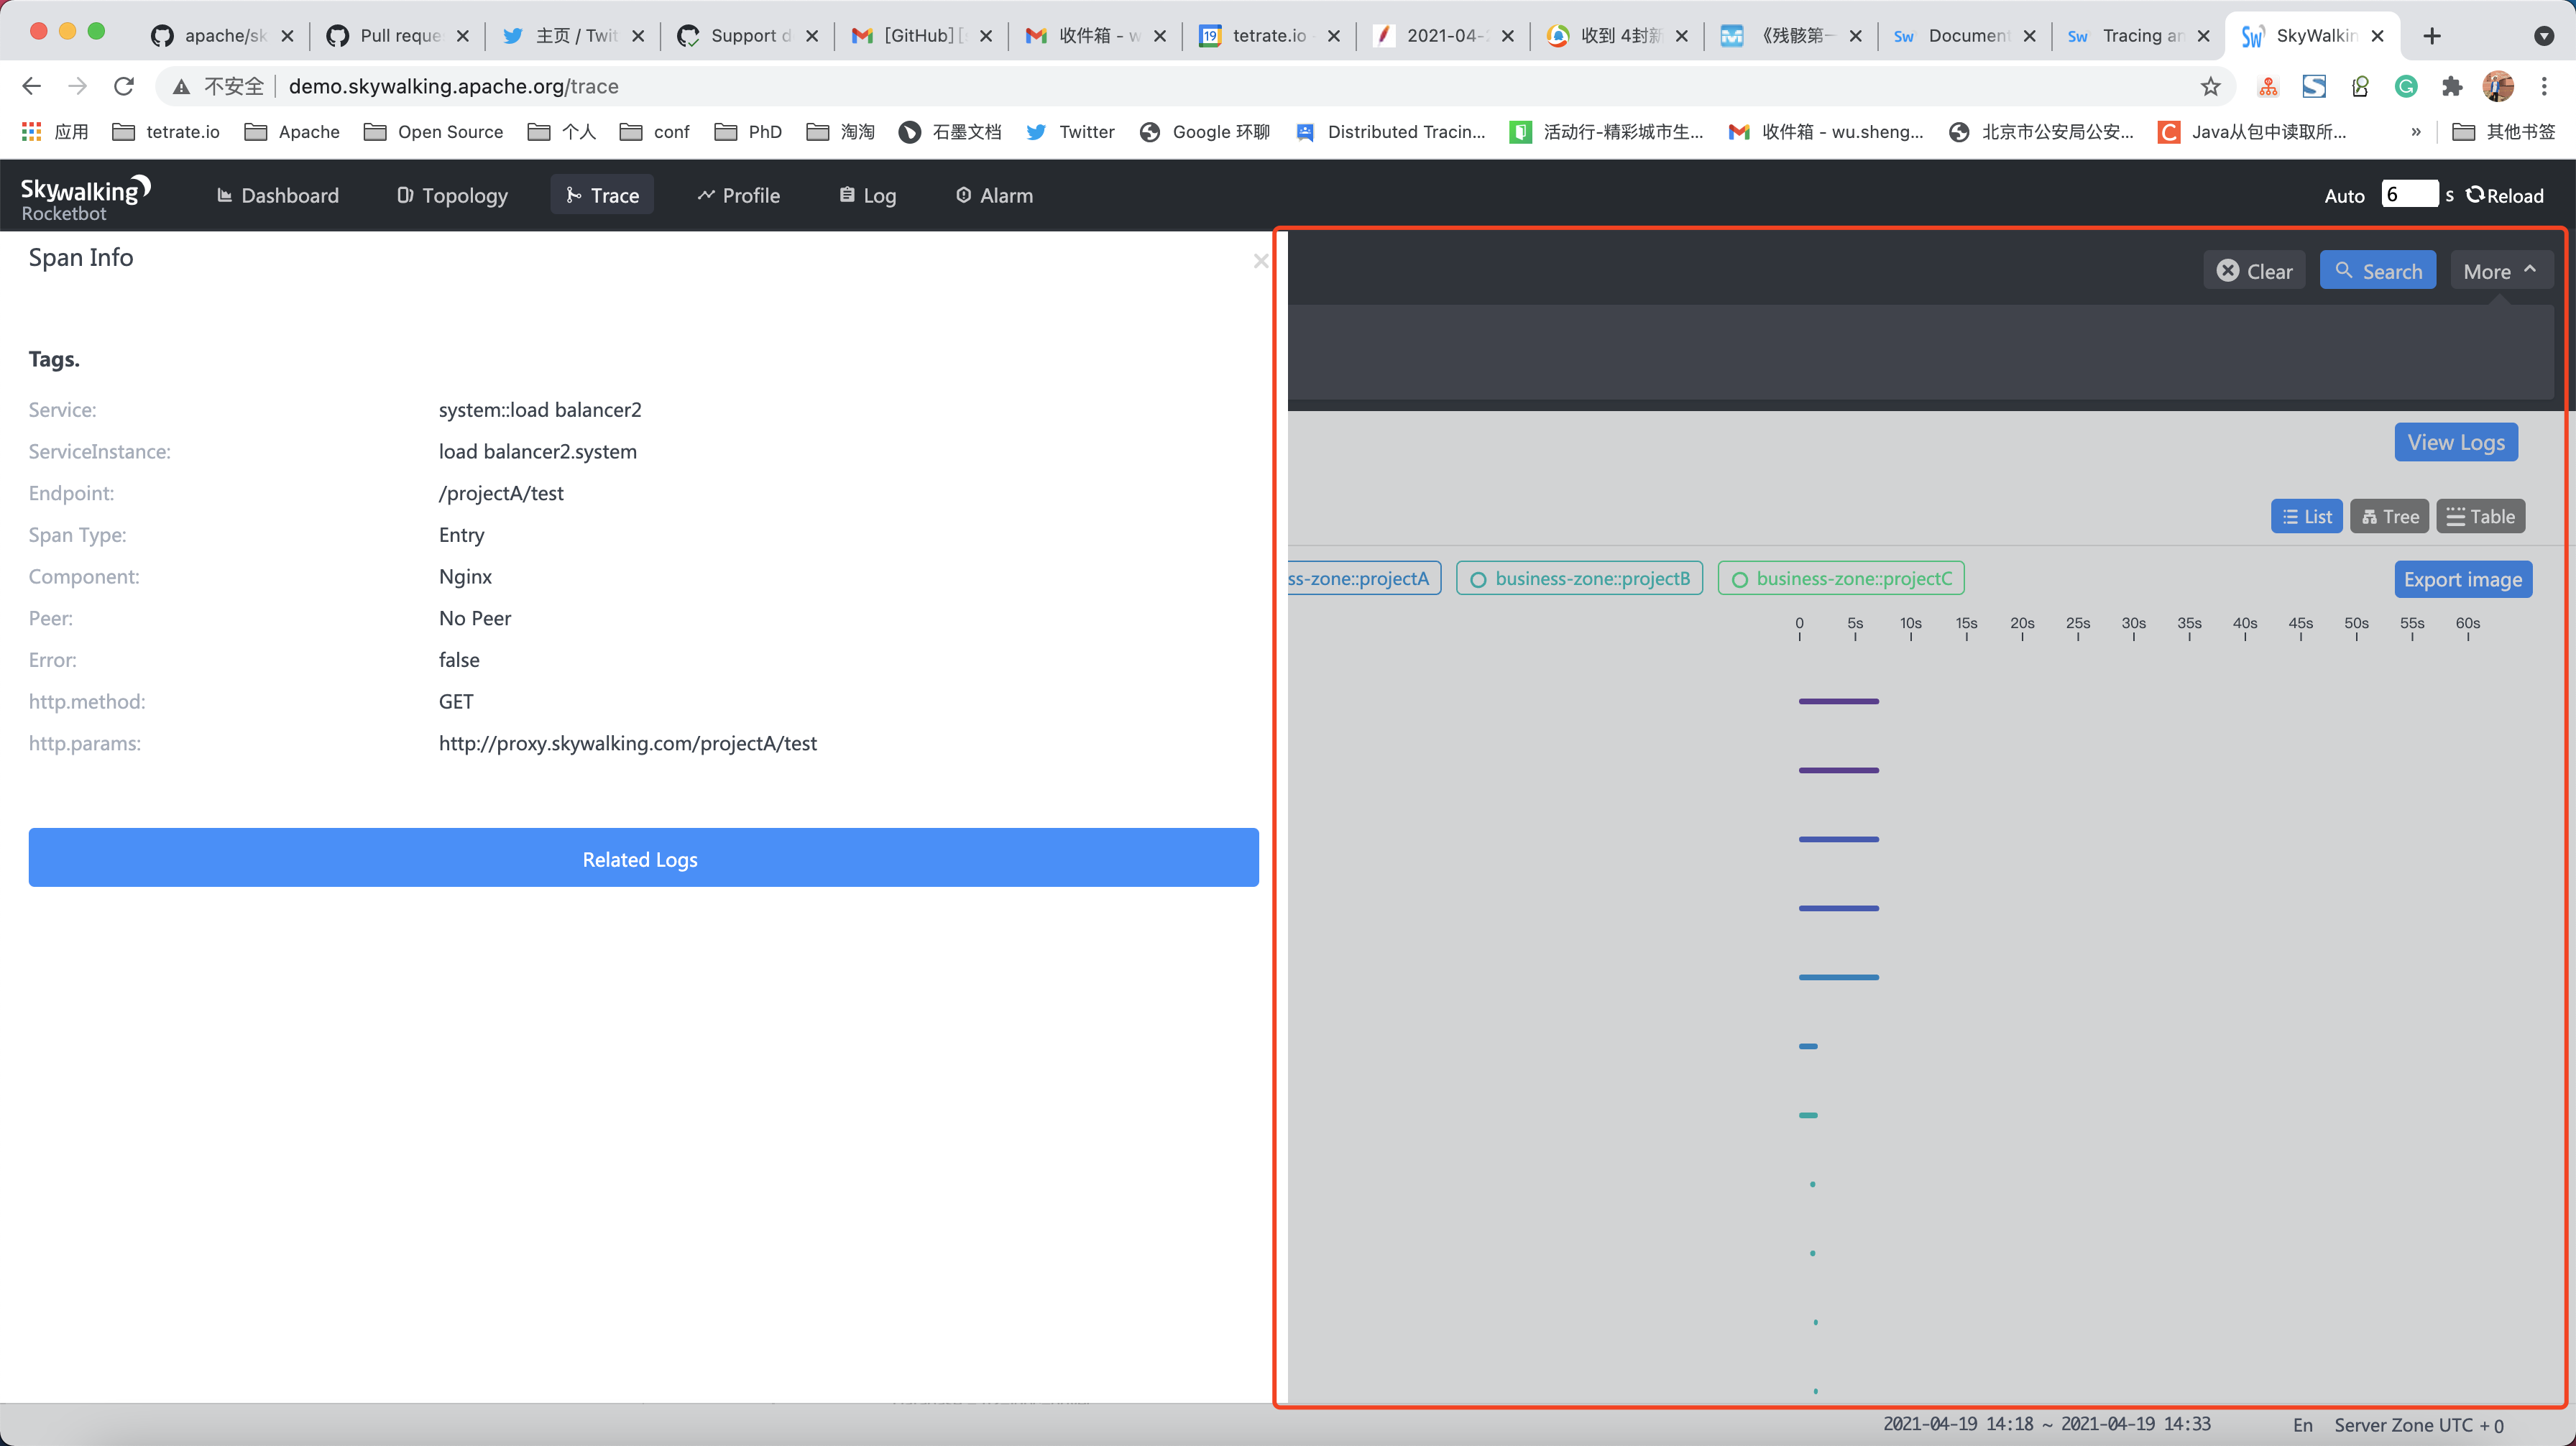Click the Chrome menu three dots
The image size is (2576, 1446).
(x=2543, y=87)
